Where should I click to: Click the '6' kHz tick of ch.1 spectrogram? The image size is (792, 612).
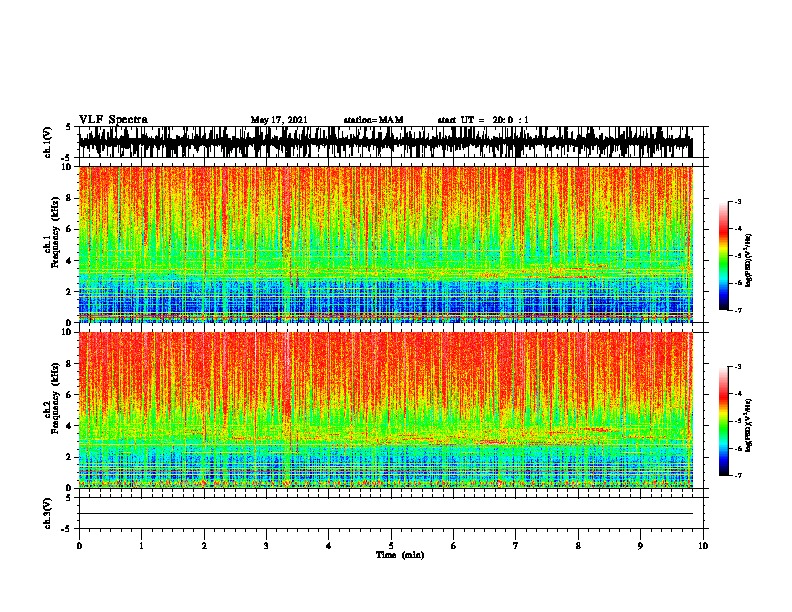(71, 229)
